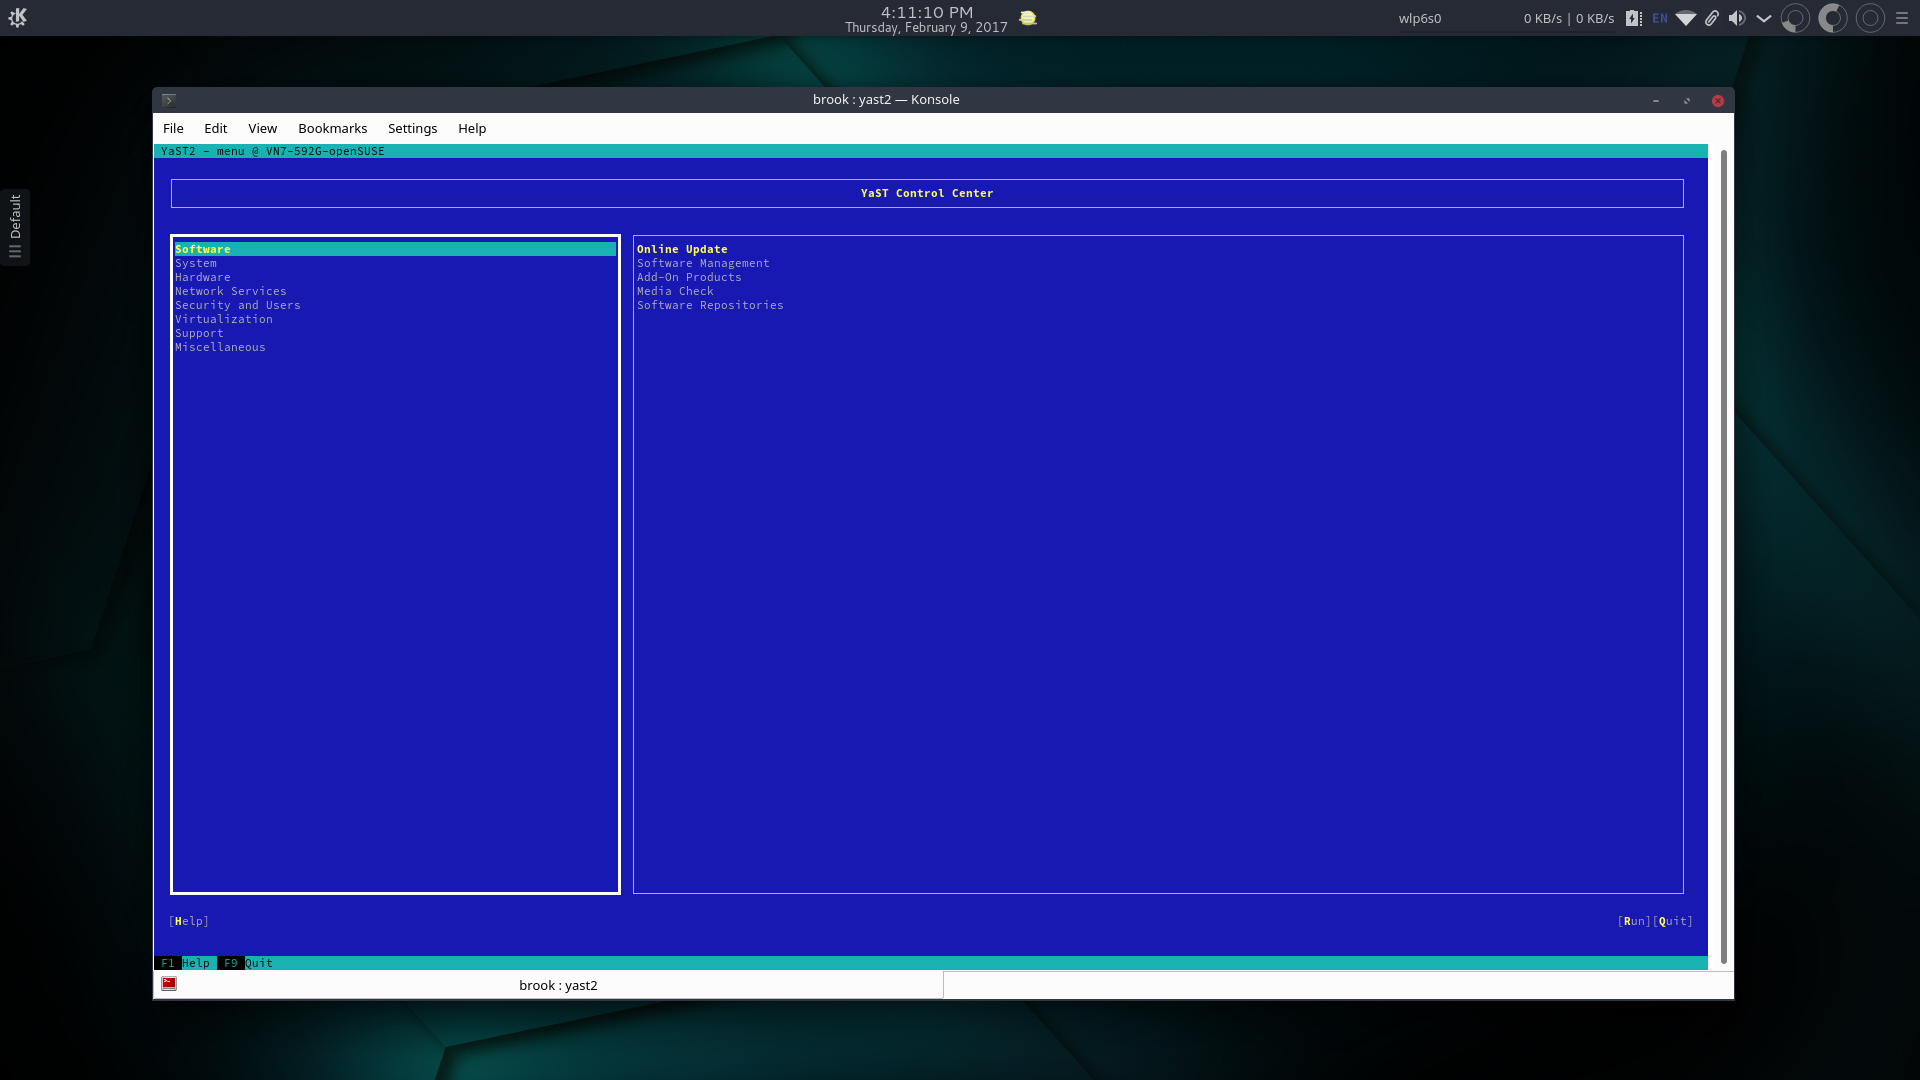Click the YaST Control Center heading
The height and width of the screenshot is (1080, 1920).
coord(927,193)
